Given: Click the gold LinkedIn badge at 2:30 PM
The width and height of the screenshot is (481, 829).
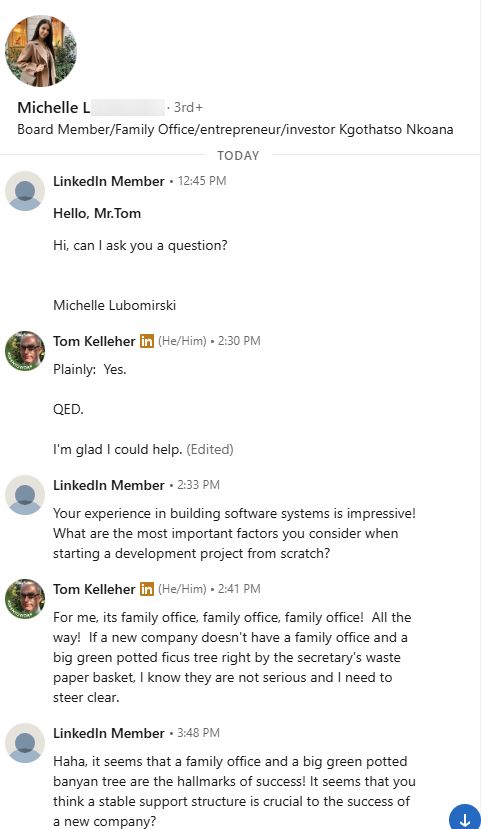Looking at the screenshot, I should (x=147, y=342).
